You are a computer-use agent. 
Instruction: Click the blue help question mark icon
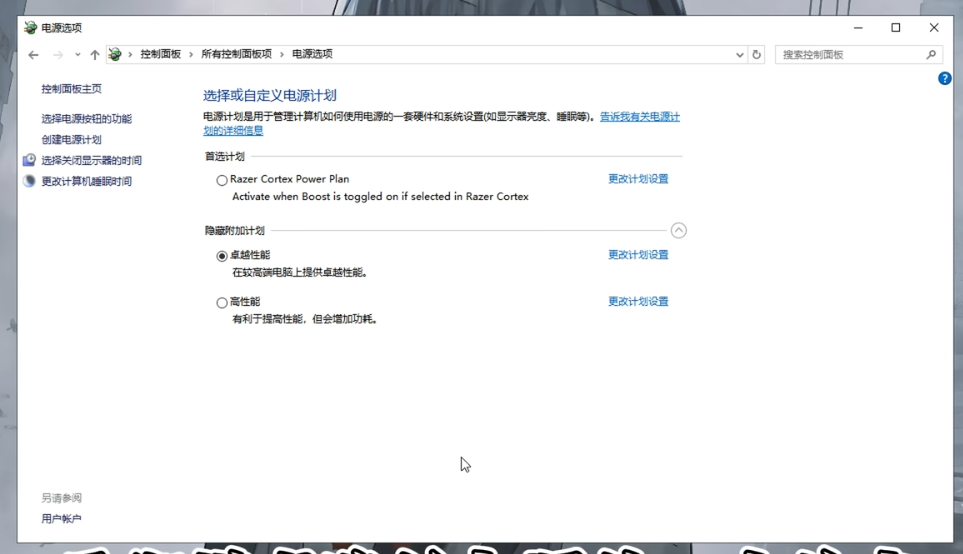944,78
